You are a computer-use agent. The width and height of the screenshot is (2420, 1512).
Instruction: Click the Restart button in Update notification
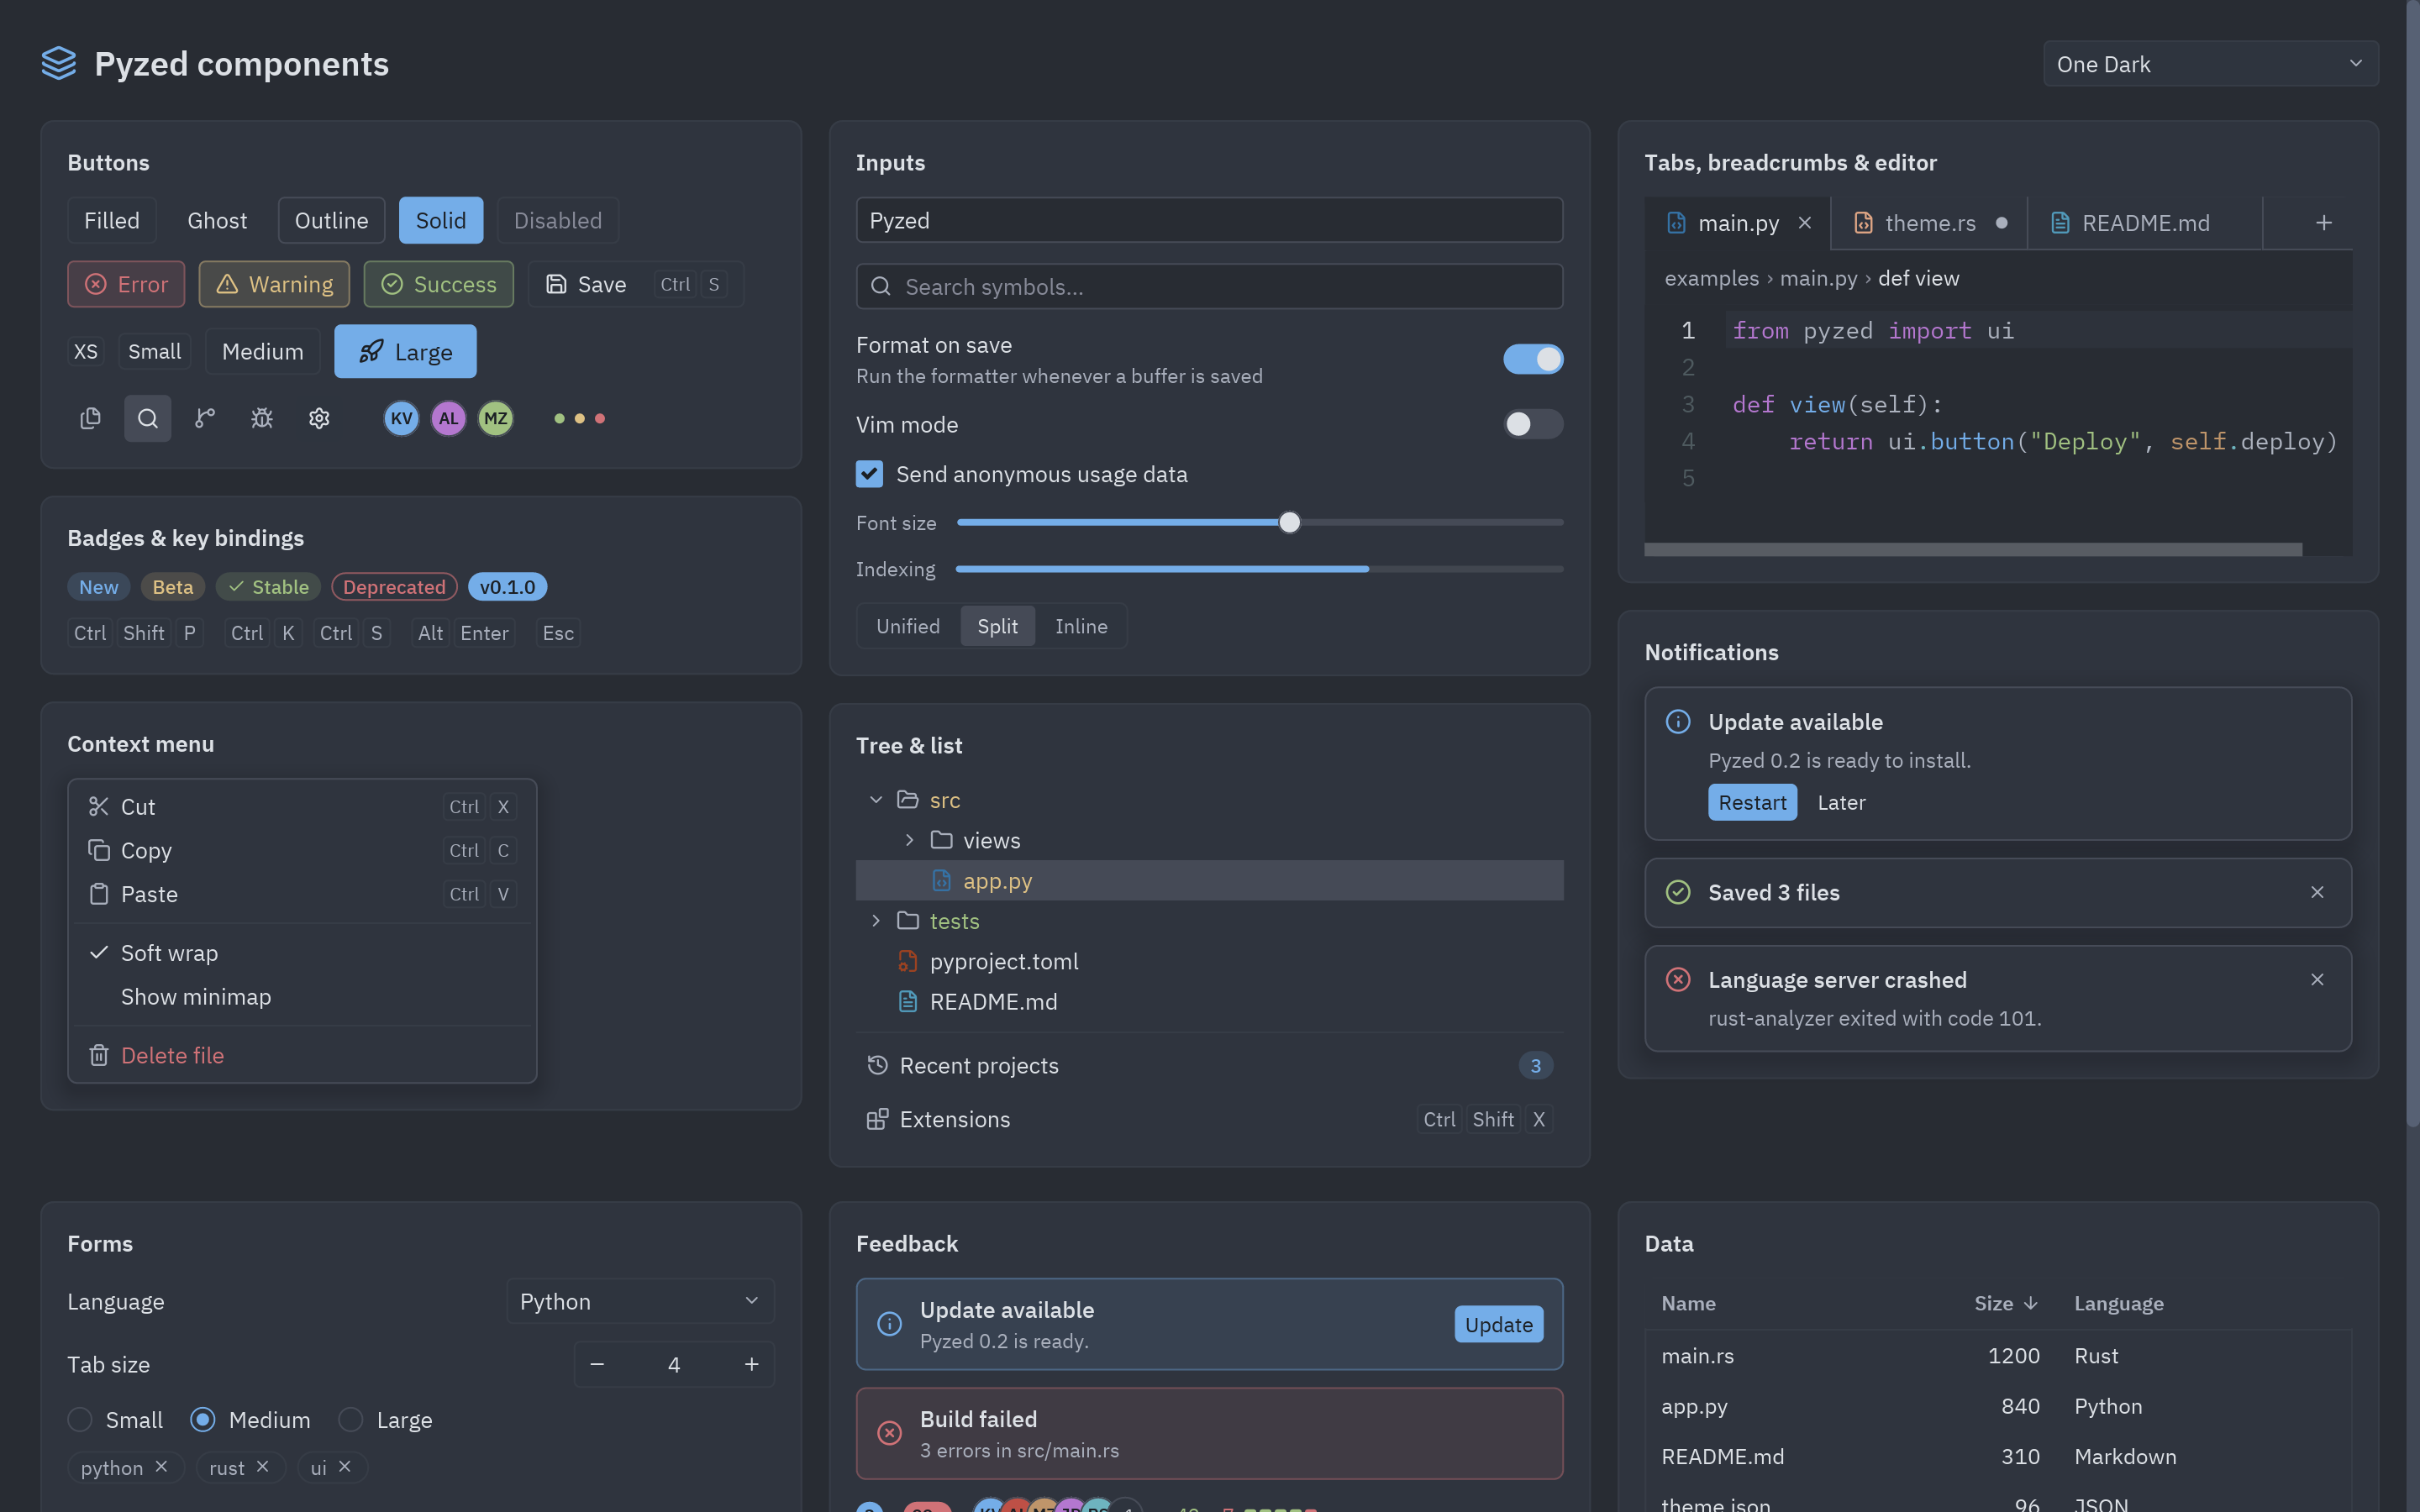click(1752, 802)
